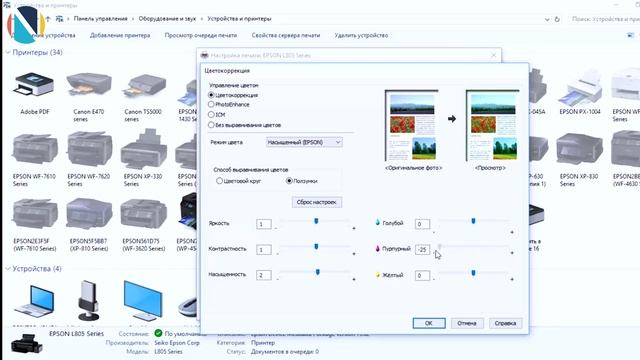Click the Сброс настроек button
This screenshot has height=360, width=640.
tap(317, 202)
